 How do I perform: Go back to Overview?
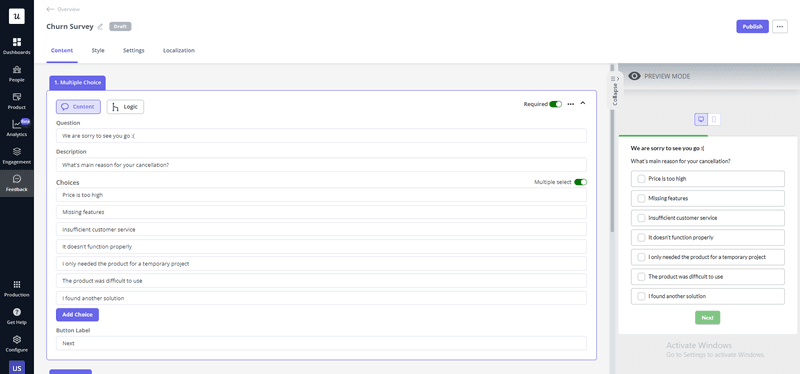(63, 9)
